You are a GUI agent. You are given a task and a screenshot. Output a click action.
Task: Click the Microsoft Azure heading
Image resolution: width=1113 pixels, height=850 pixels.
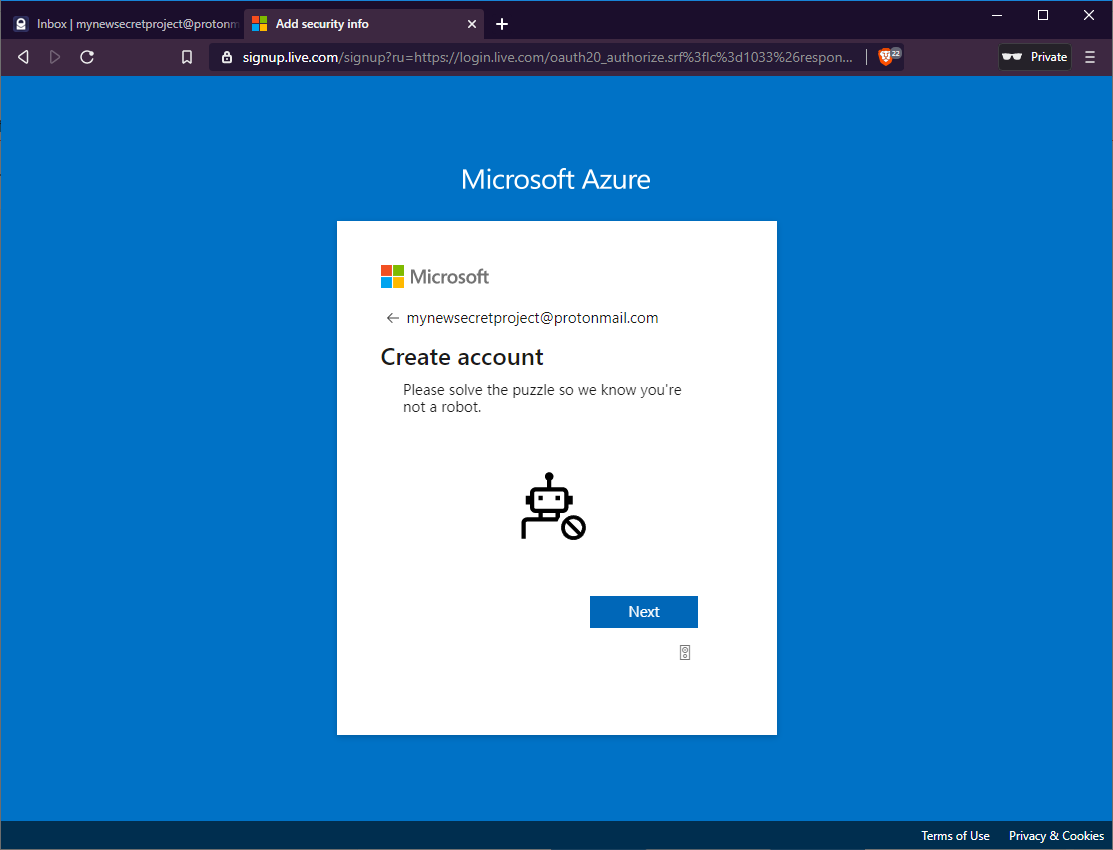point(556,179)
